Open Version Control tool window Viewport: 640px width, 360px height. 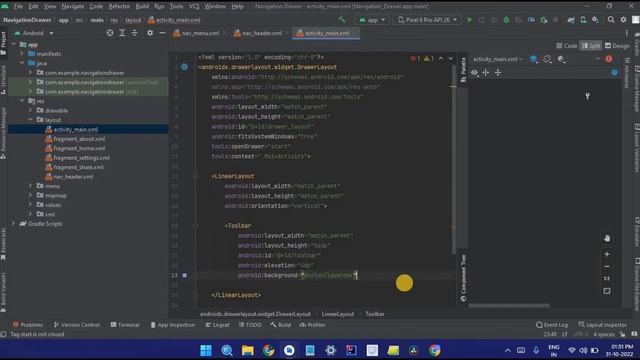77,325
